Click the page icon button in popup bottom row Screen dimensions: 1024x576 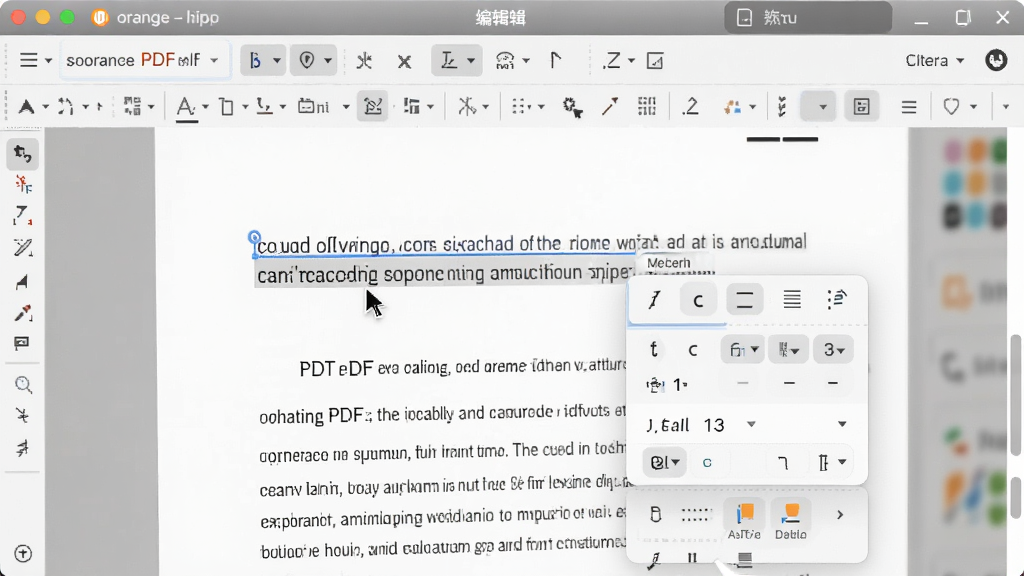(x=655, y=515)
